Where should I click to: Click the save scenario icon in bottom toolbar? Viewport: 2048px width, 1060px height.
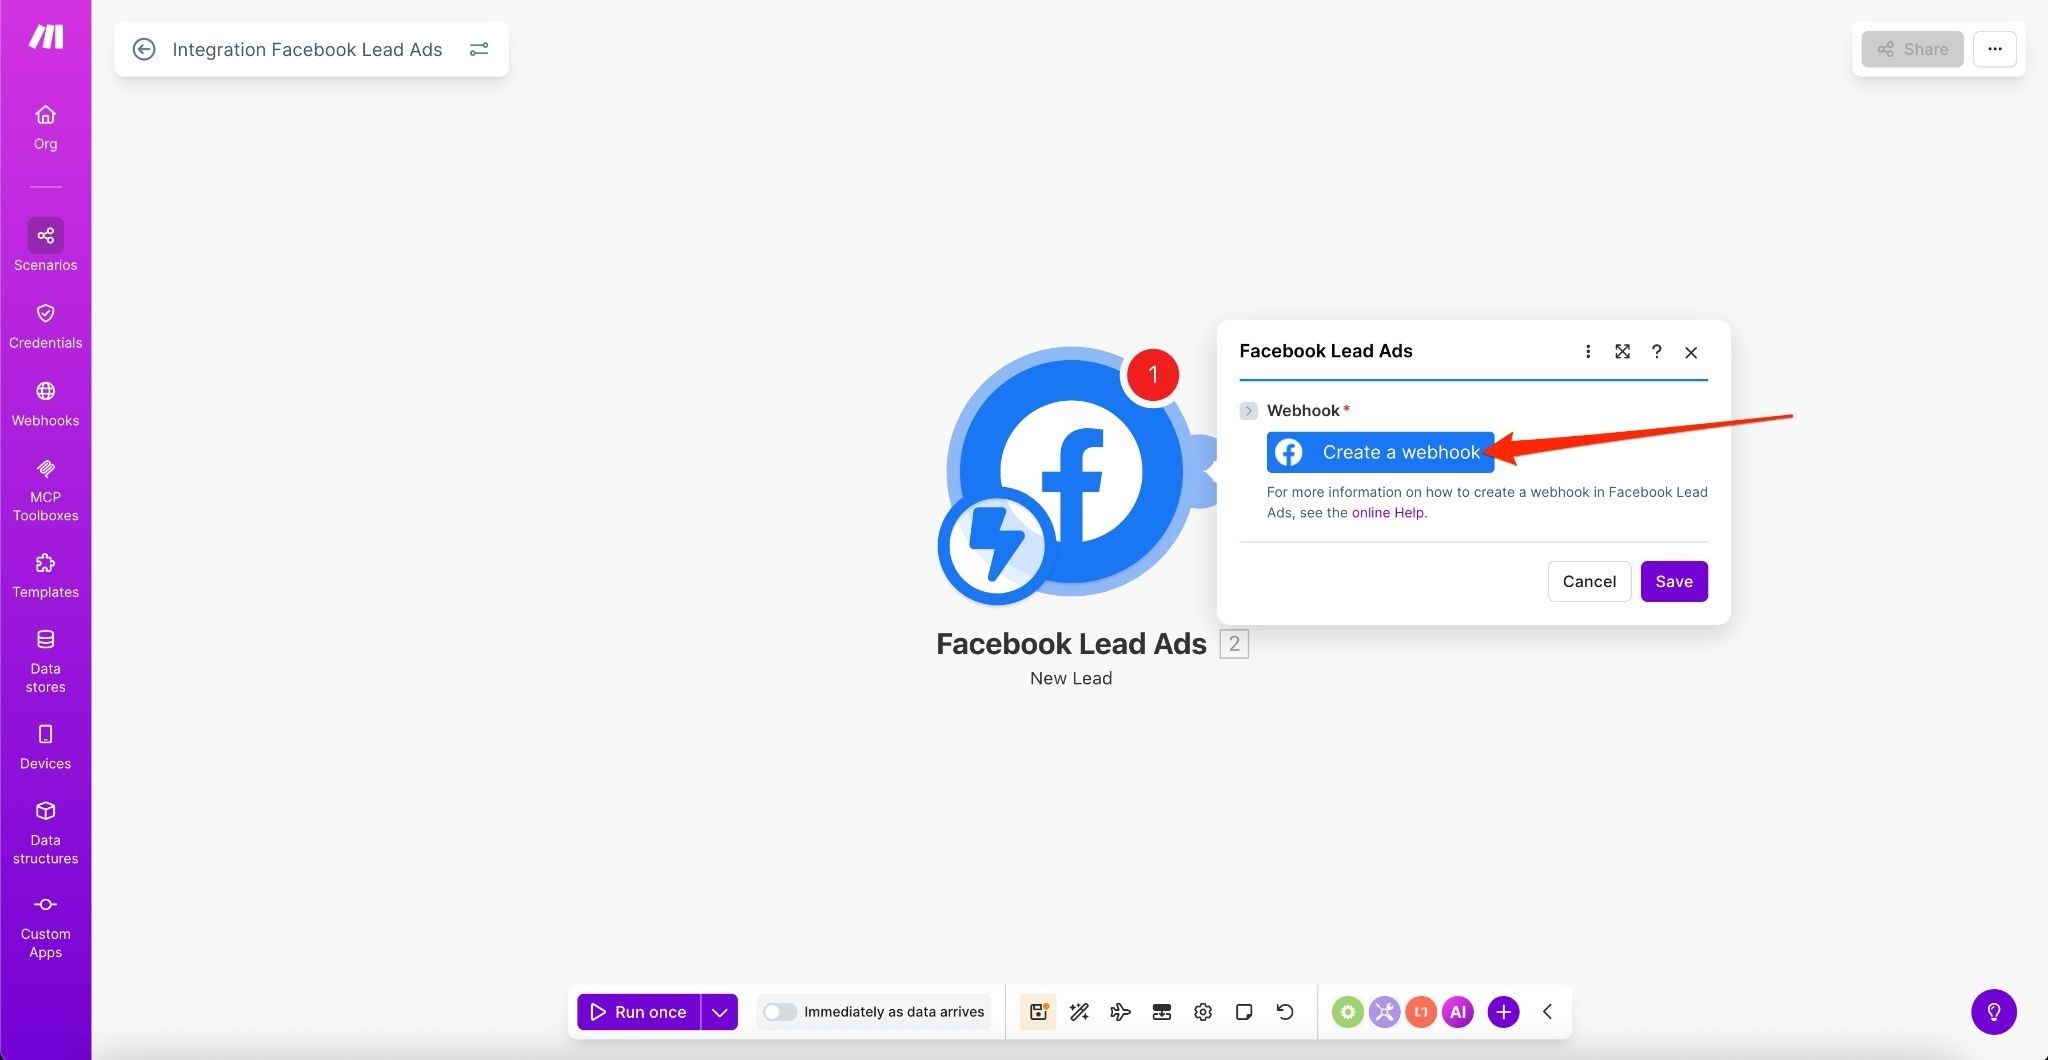[x=1038, y=1012]
